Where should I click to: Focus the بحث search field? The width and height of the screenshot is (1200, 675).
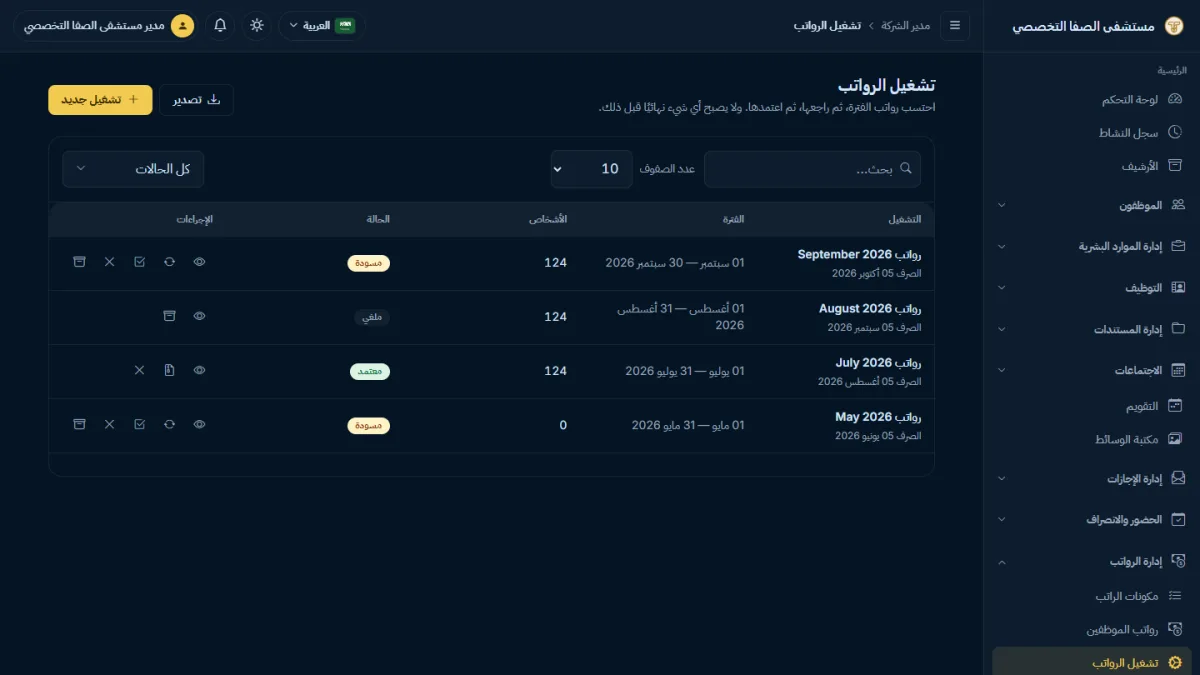pyautogui.click(x=812, y=169)
